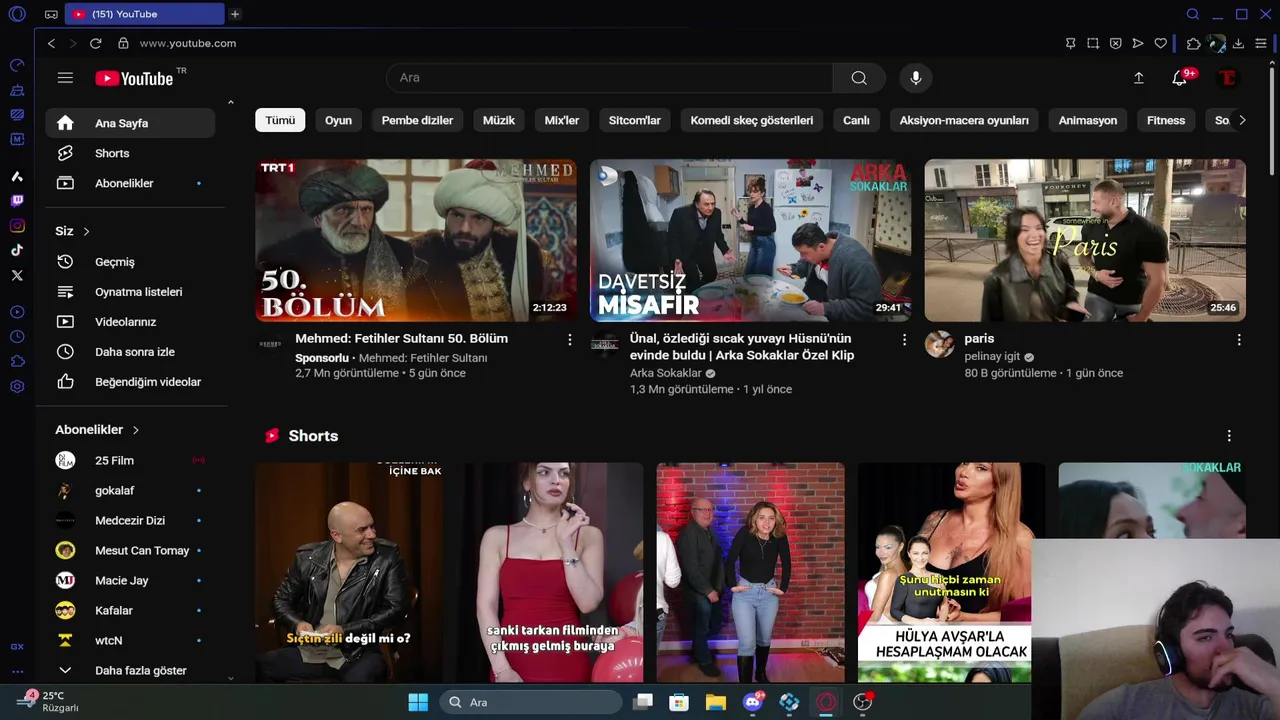Open options menu for Mehmed: Fetihler Sultanı video
The width and height of the screenshot is (1280, 720).
coord(570,340)
